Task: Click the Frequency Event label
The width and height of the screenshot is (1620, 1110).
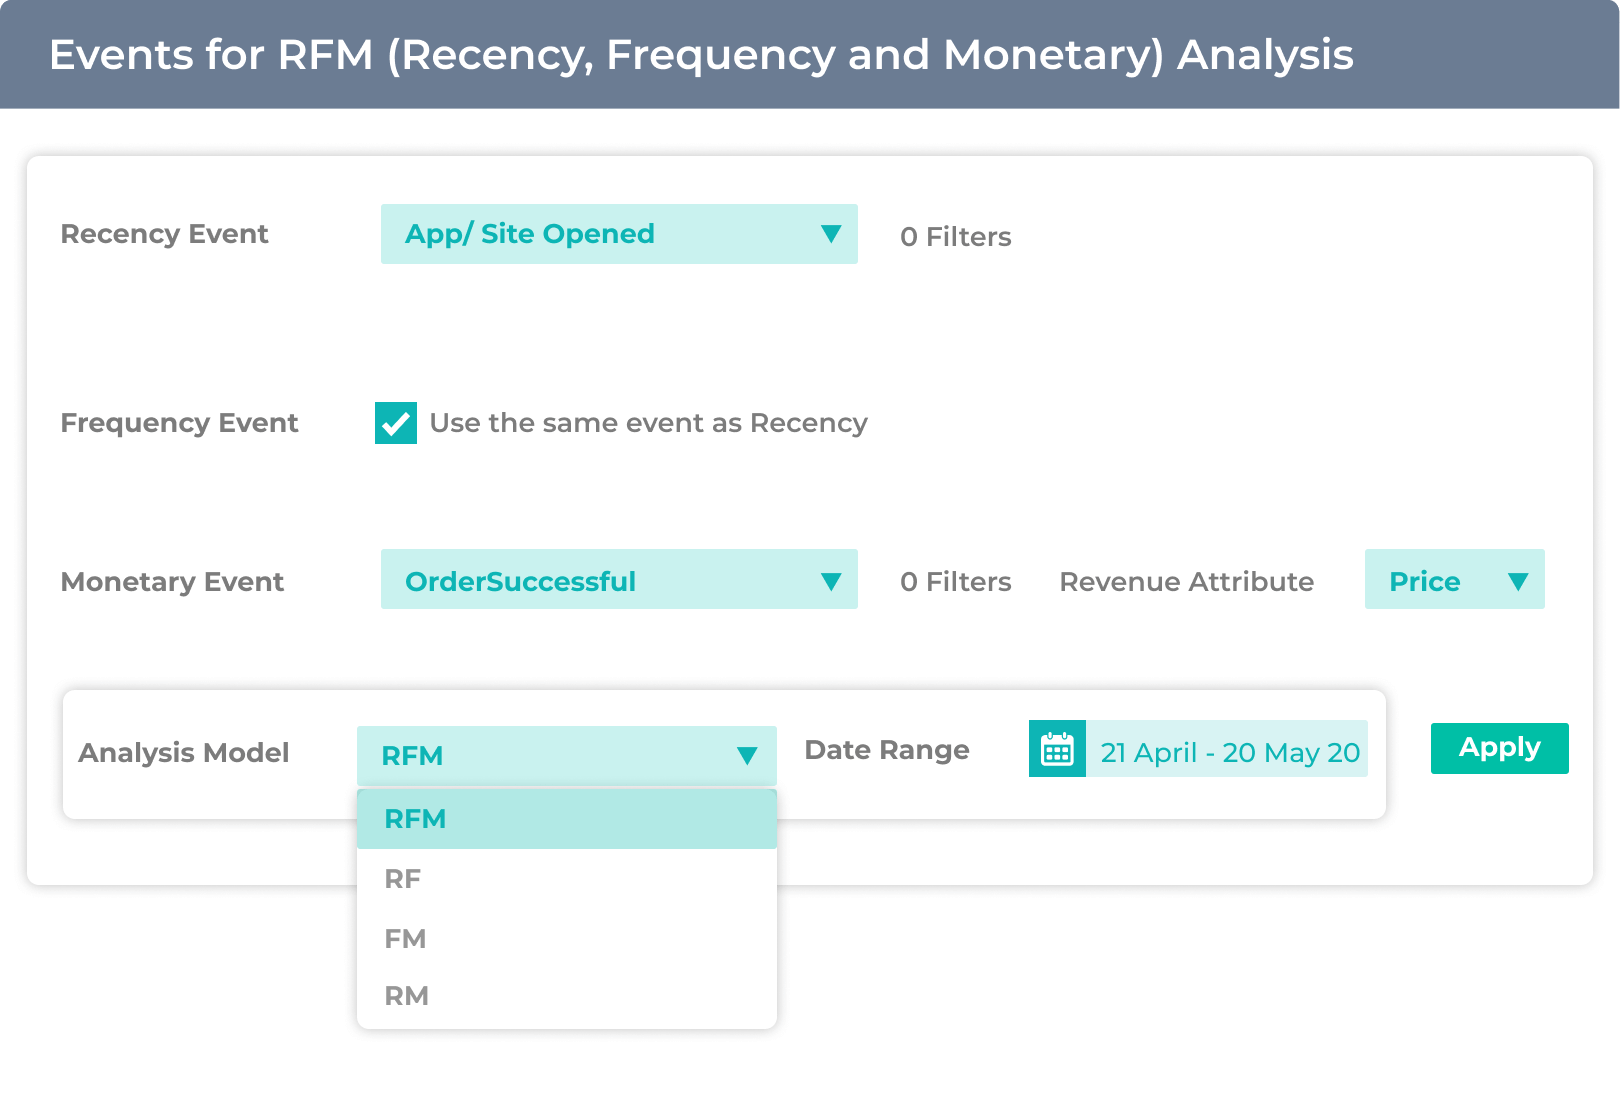Action: (179, 423)
